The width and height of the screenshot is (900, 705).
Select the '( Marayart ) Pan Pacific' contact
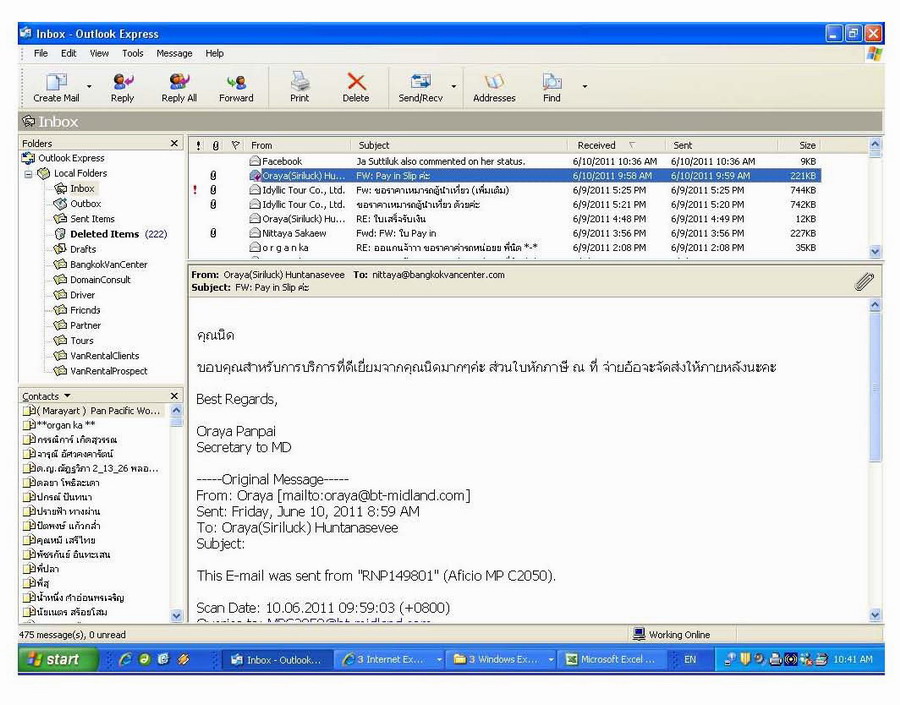92,410
